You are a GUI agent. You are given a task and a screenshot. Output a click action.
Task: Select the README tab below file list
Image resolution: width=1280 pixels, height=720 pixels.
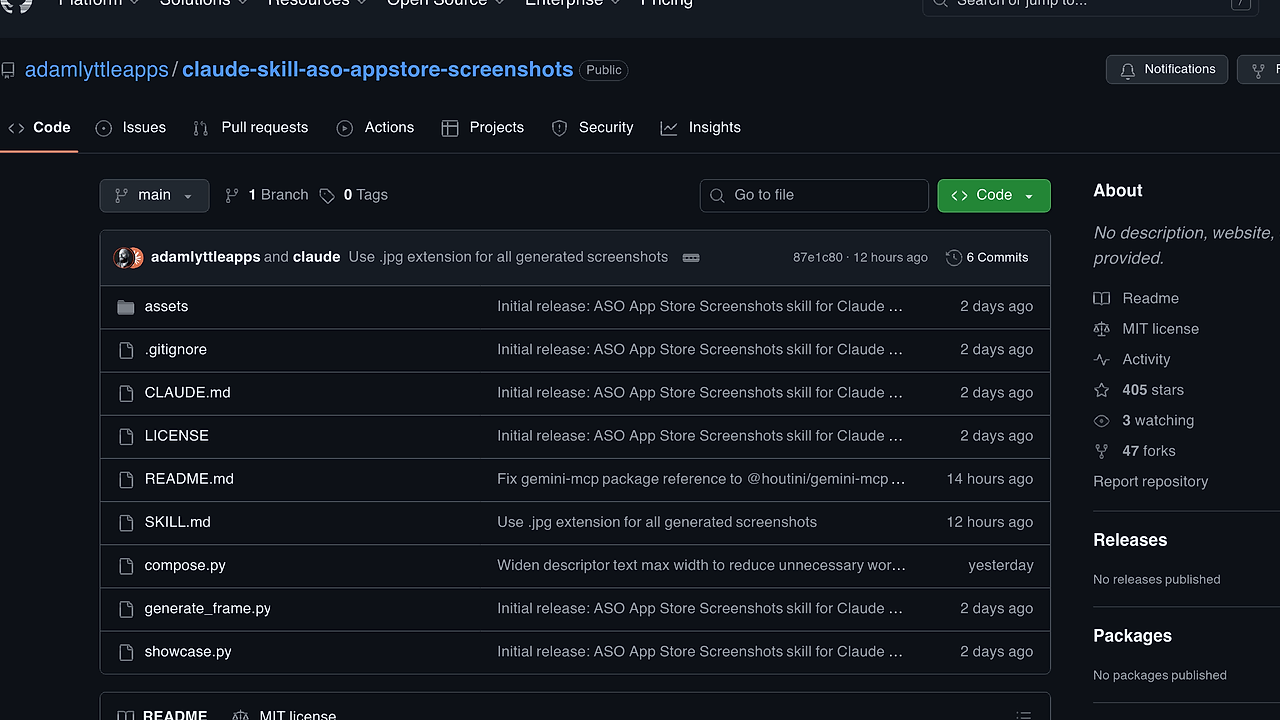click(x=162, y=715)
